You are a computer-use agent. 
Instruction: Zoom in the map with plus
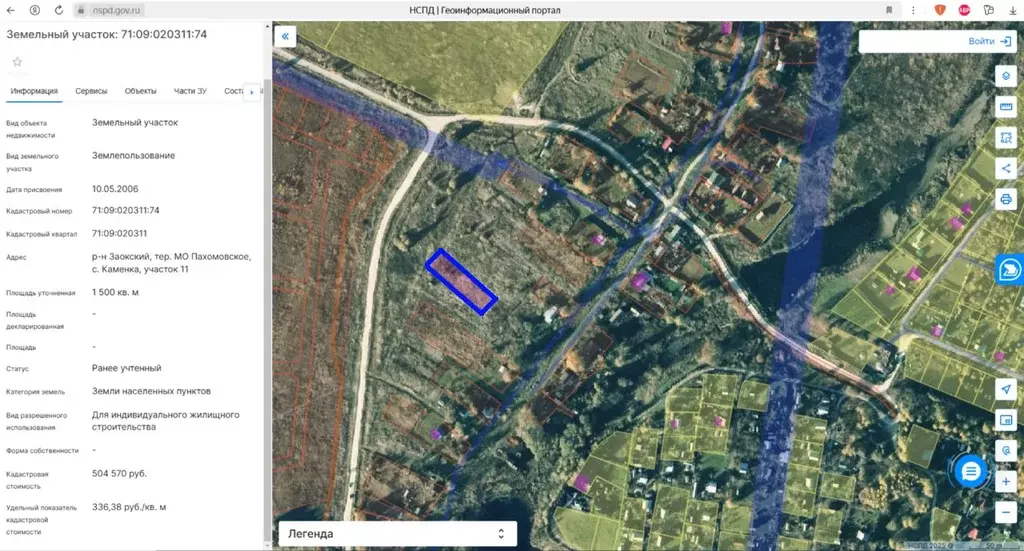coord(1006,482)
